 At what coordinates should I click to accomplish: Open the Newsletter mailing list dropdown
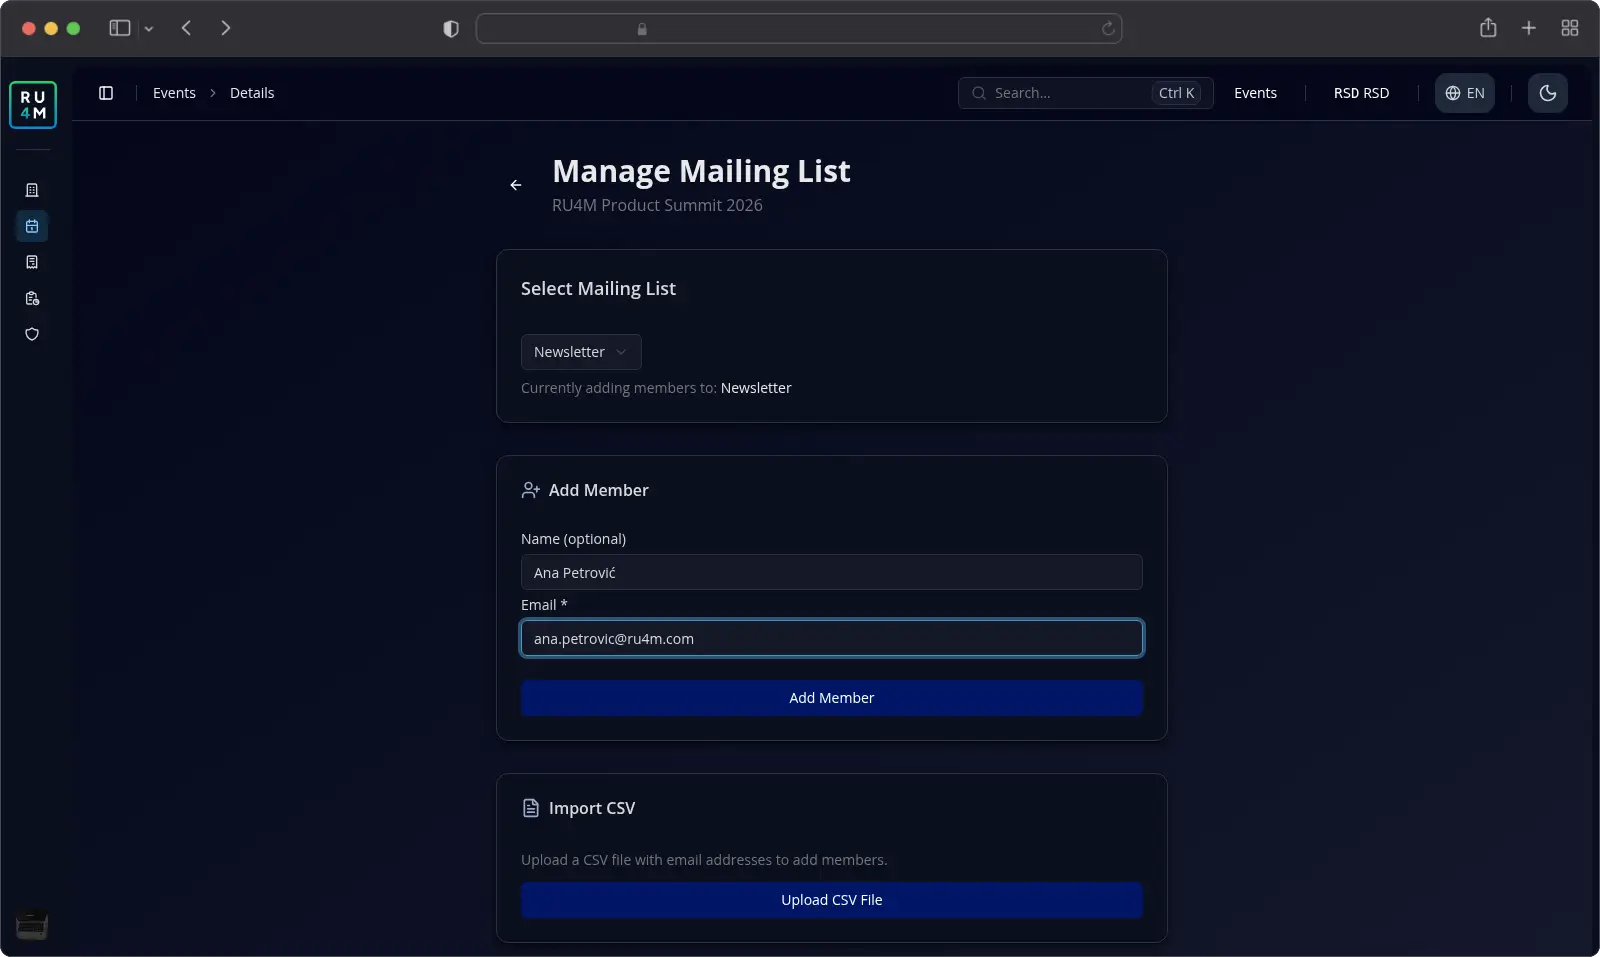581,352
